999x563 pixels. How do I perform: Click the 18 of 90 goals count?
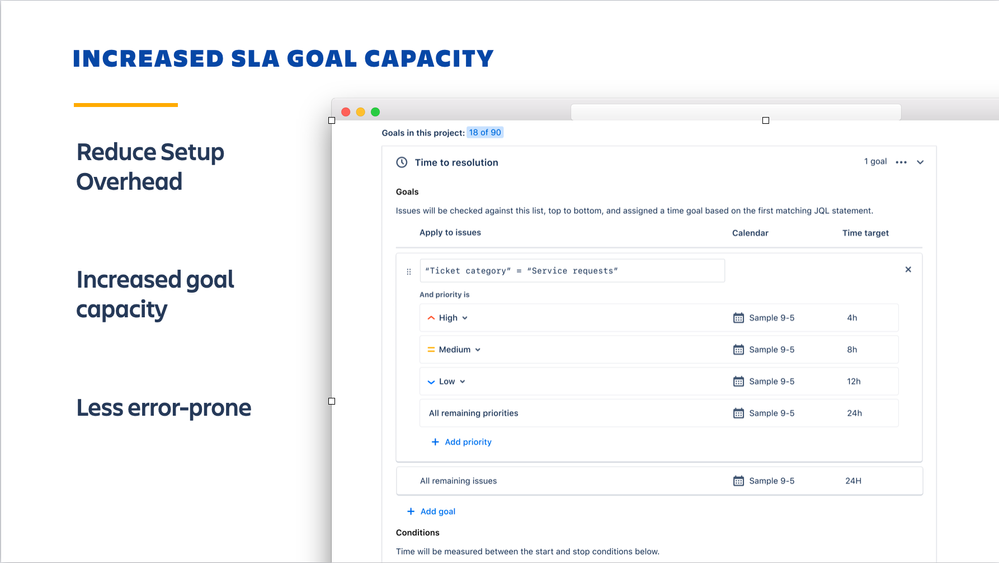pos(485,132)
